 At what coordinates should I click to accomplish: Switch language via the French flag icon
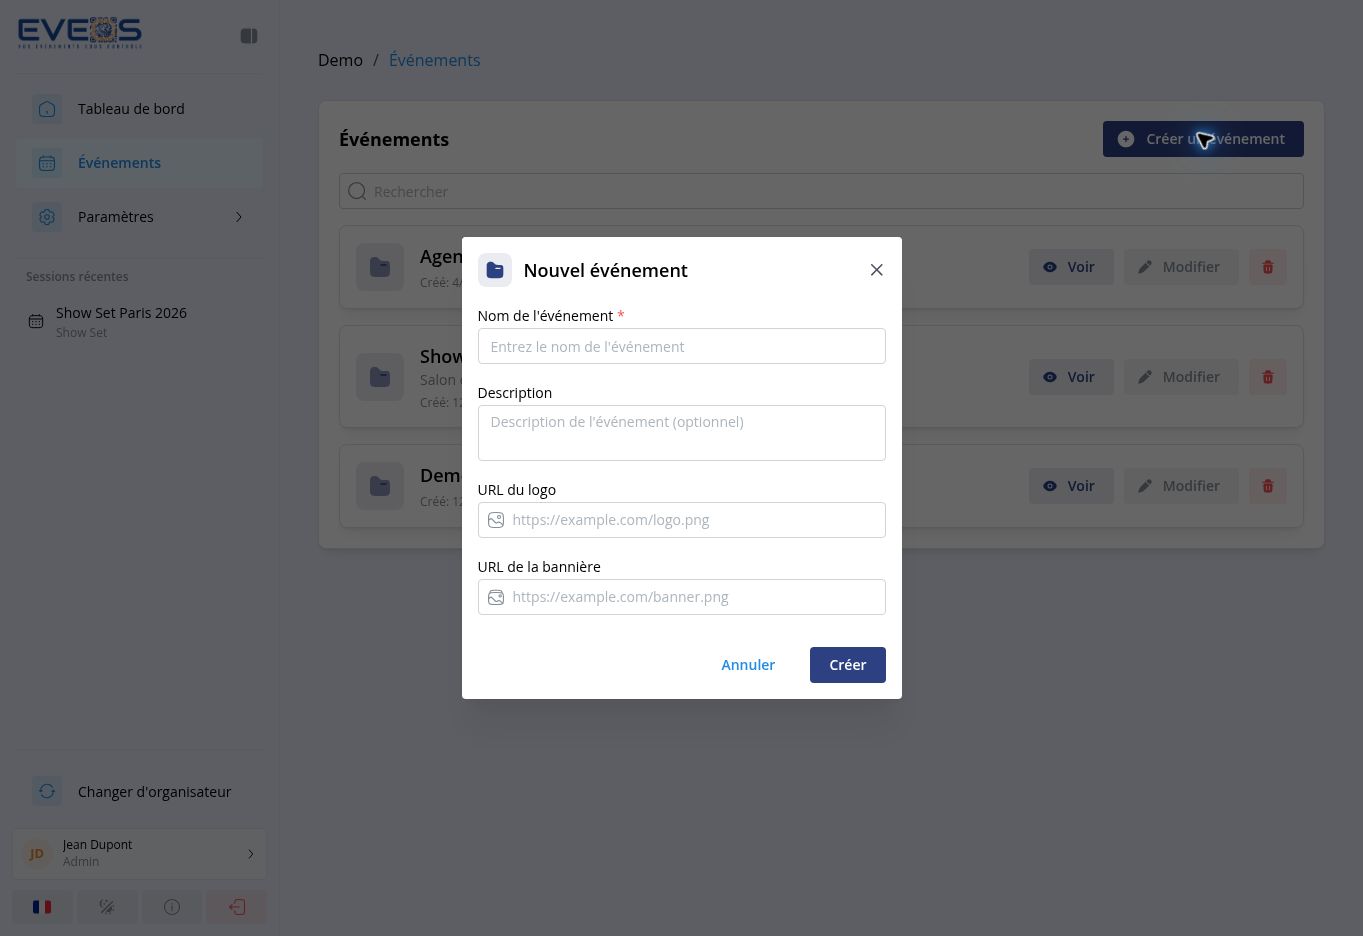[42, 907]
